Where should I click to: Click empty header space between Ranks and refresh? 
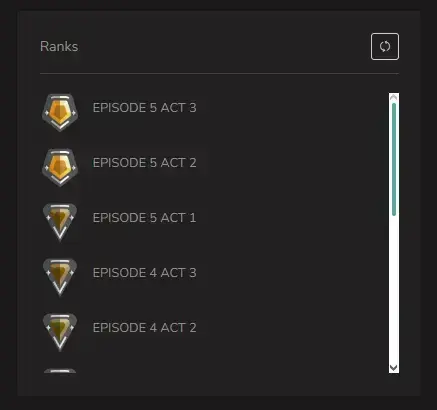pyautogui.click(x=224, y=46)
